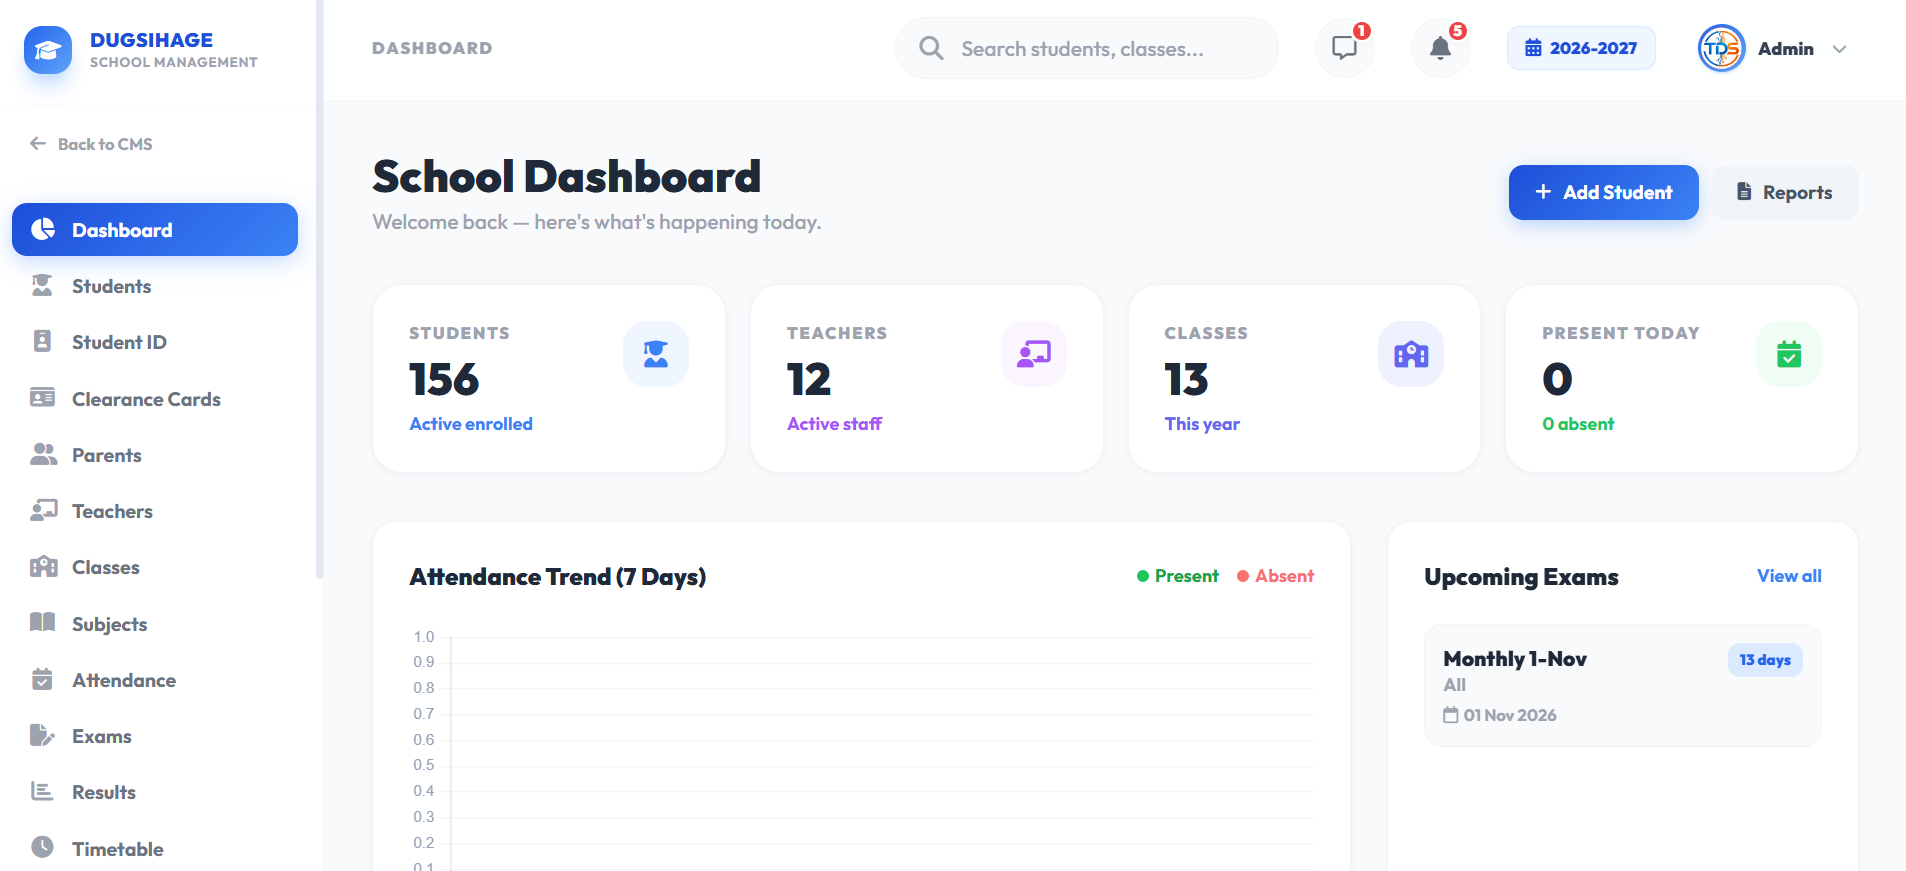Navigate to Attendance in sidebar

pos(155,680)
